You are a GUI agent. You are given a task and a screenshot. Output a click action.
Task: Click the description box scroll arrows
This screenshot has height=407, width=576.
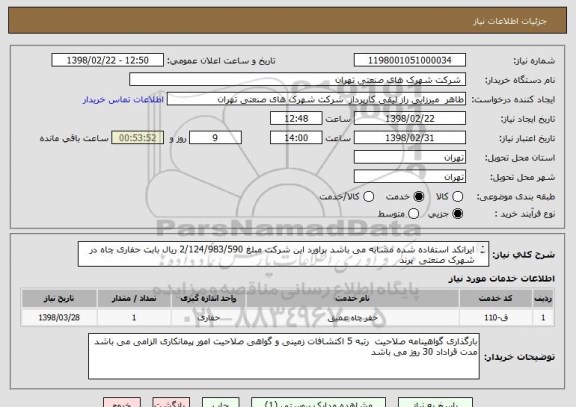coord(483,250)
